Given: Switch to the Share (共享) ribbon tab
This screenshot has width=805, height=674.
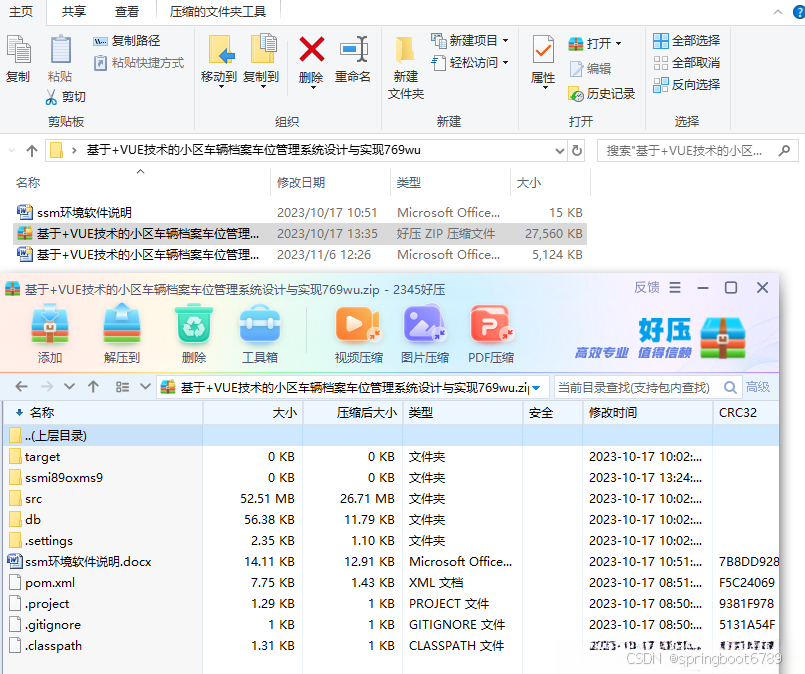Looking at the screenshot, I should click(x=74, y=11).
